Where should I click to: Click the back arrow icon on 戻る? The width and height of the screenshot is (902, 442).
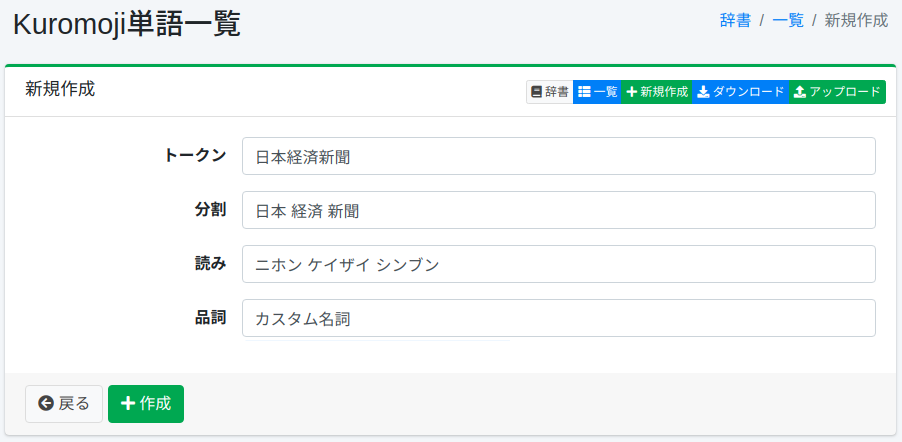click(46, 404)
